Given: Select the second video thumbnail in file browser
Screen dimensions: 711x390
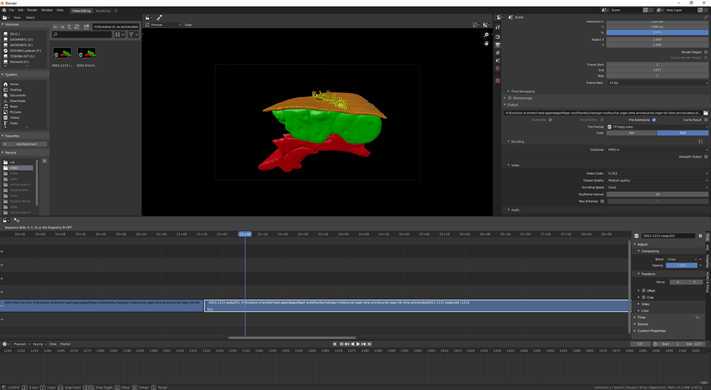Looking at the screenshot, I should [86, 54].
